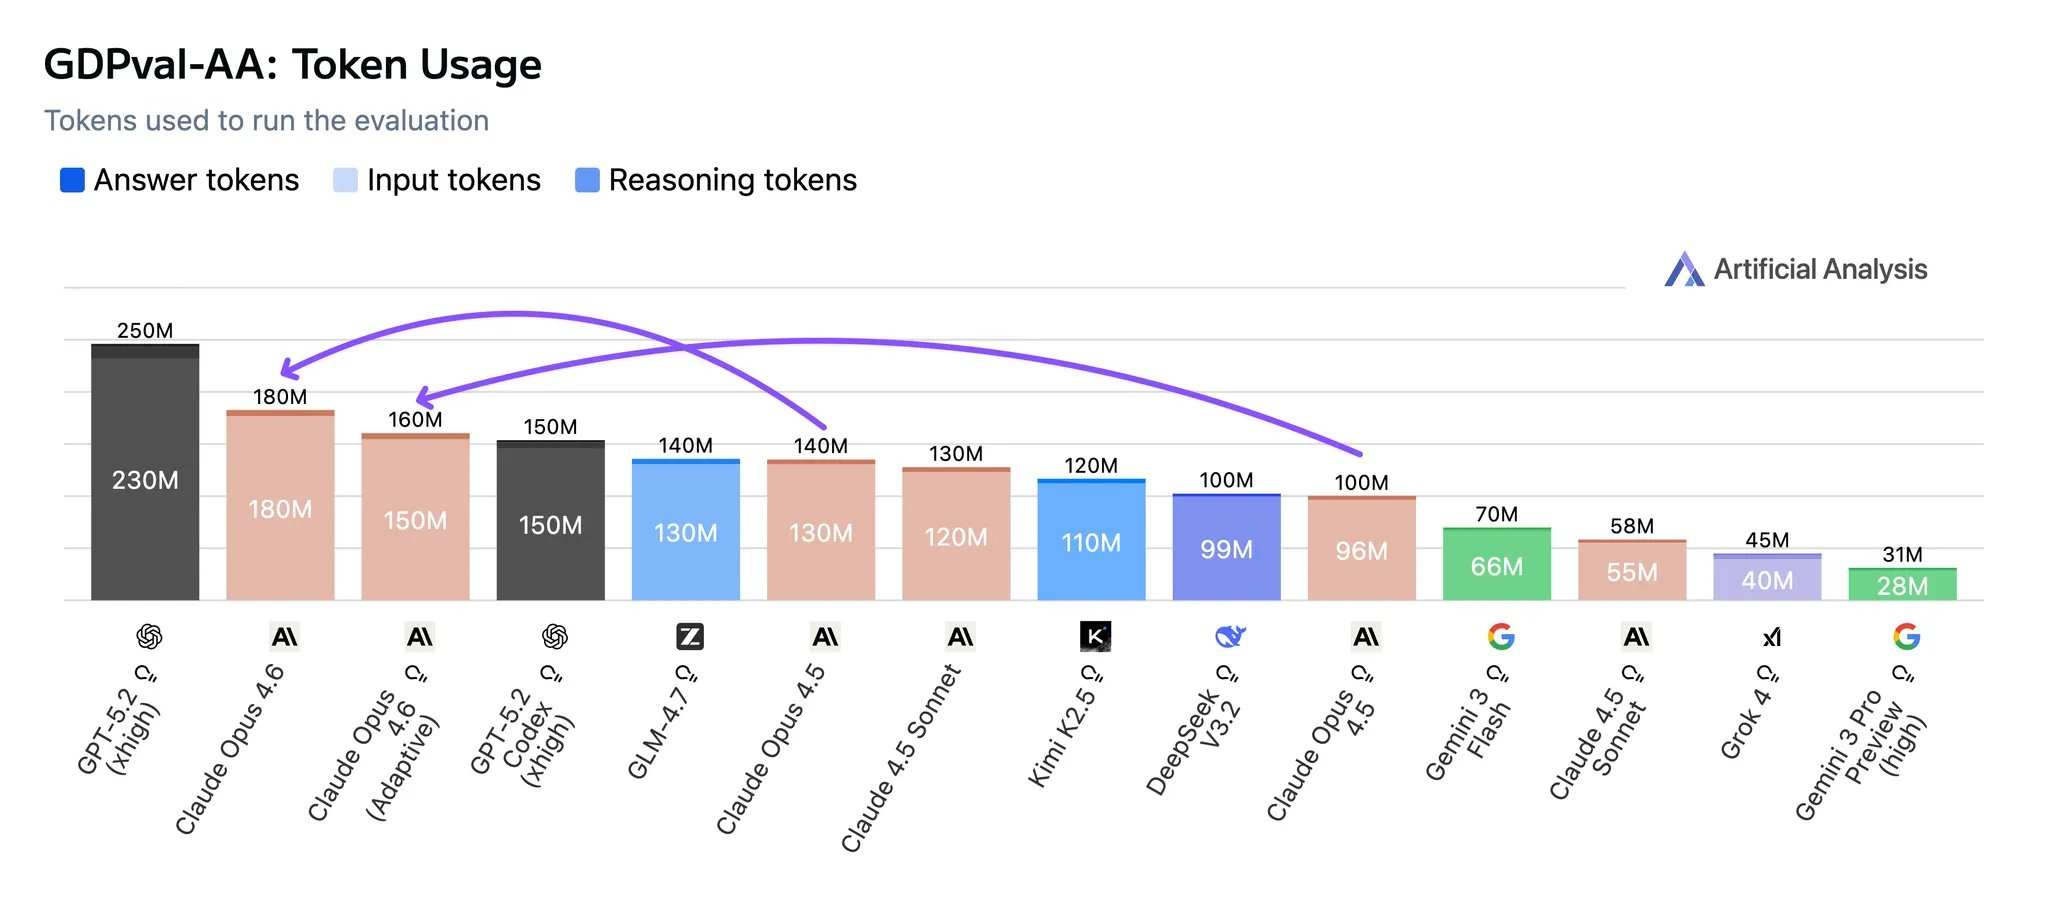This screenshot has height=900, width=2048.
Task: Click the OpenAI logo under the 250M bar
Action: click(x=149, y=637)
